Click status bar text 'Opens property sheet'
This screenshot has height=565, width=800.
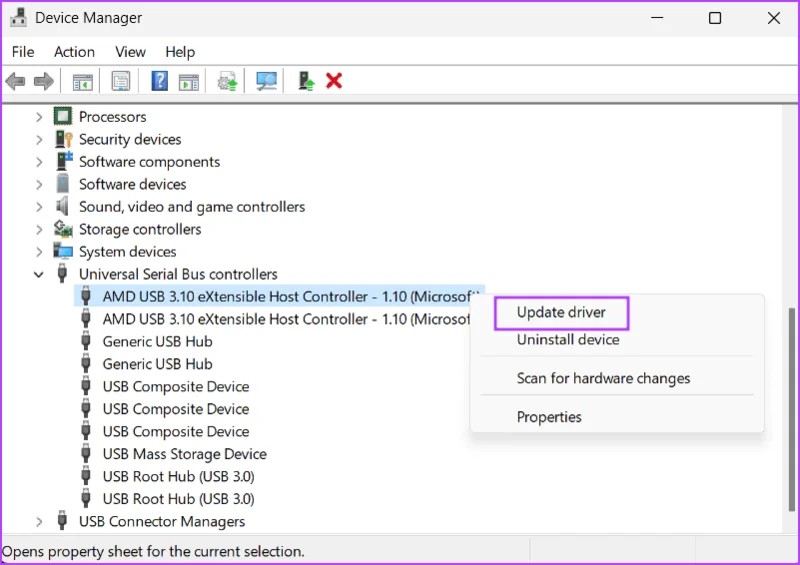click(153, 551)
